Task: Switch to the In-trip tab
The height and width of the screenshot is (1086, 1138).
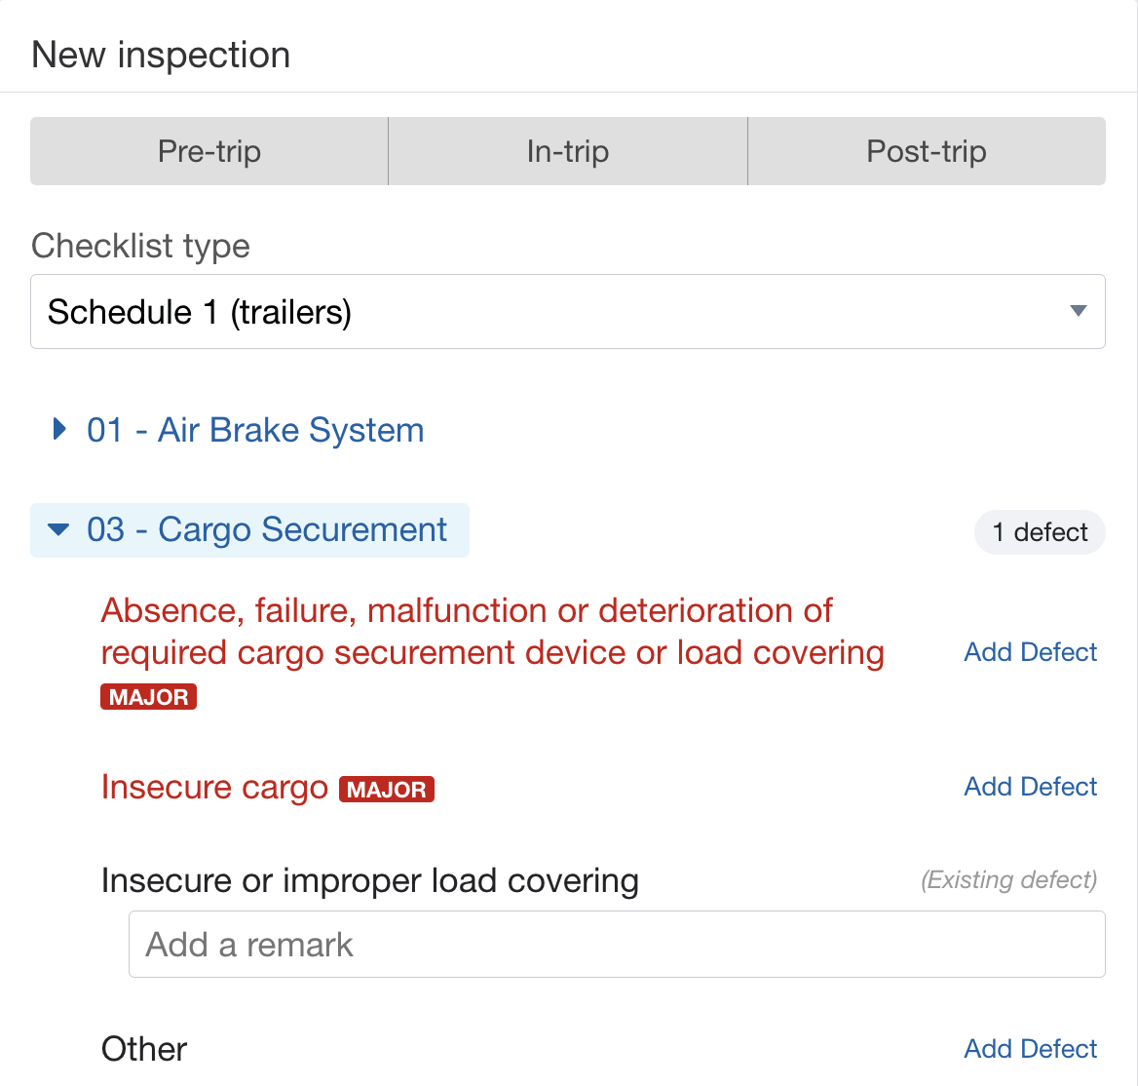Action: pos(567,152)
